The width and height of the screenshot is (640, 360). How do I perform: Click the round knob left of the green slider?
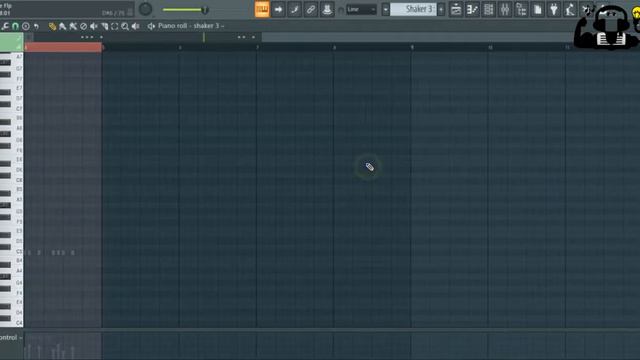(x=145, y=9)
